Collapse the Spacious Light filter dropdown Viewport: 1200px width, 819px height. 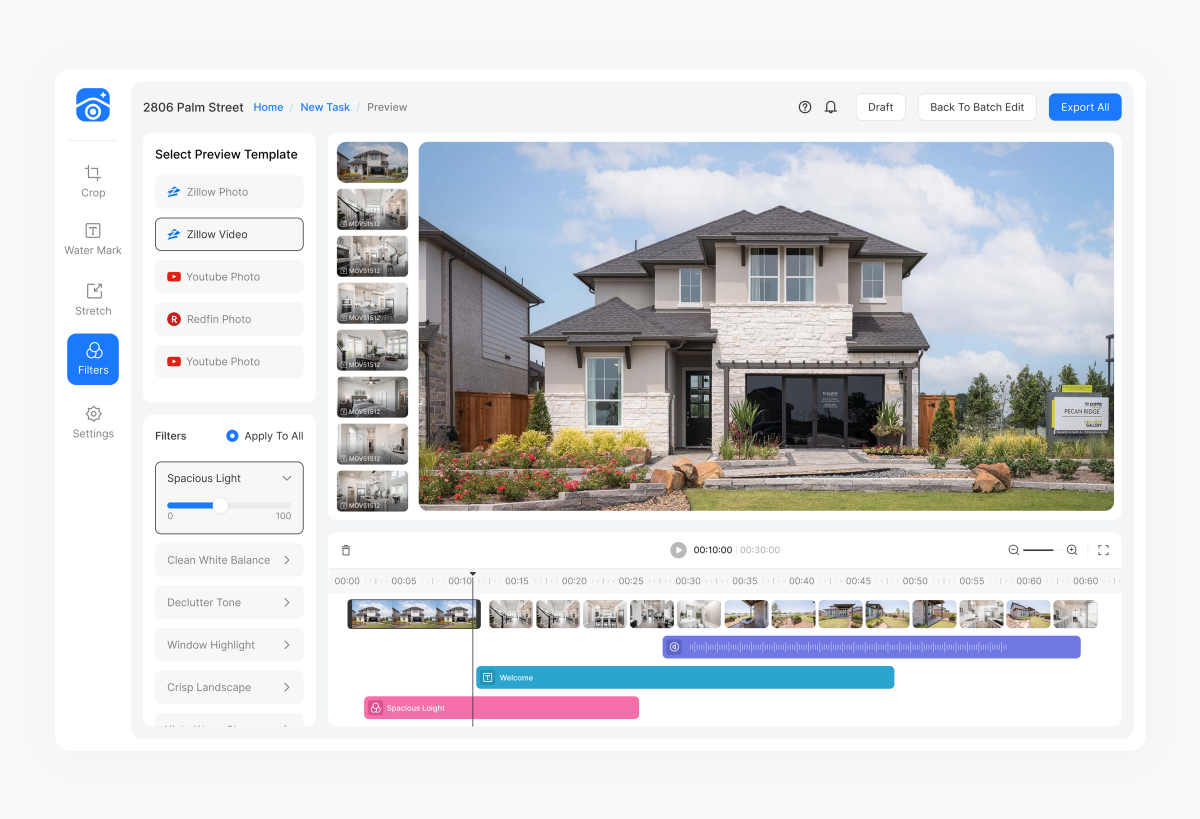pyautogui.click(x=287, y=478)
